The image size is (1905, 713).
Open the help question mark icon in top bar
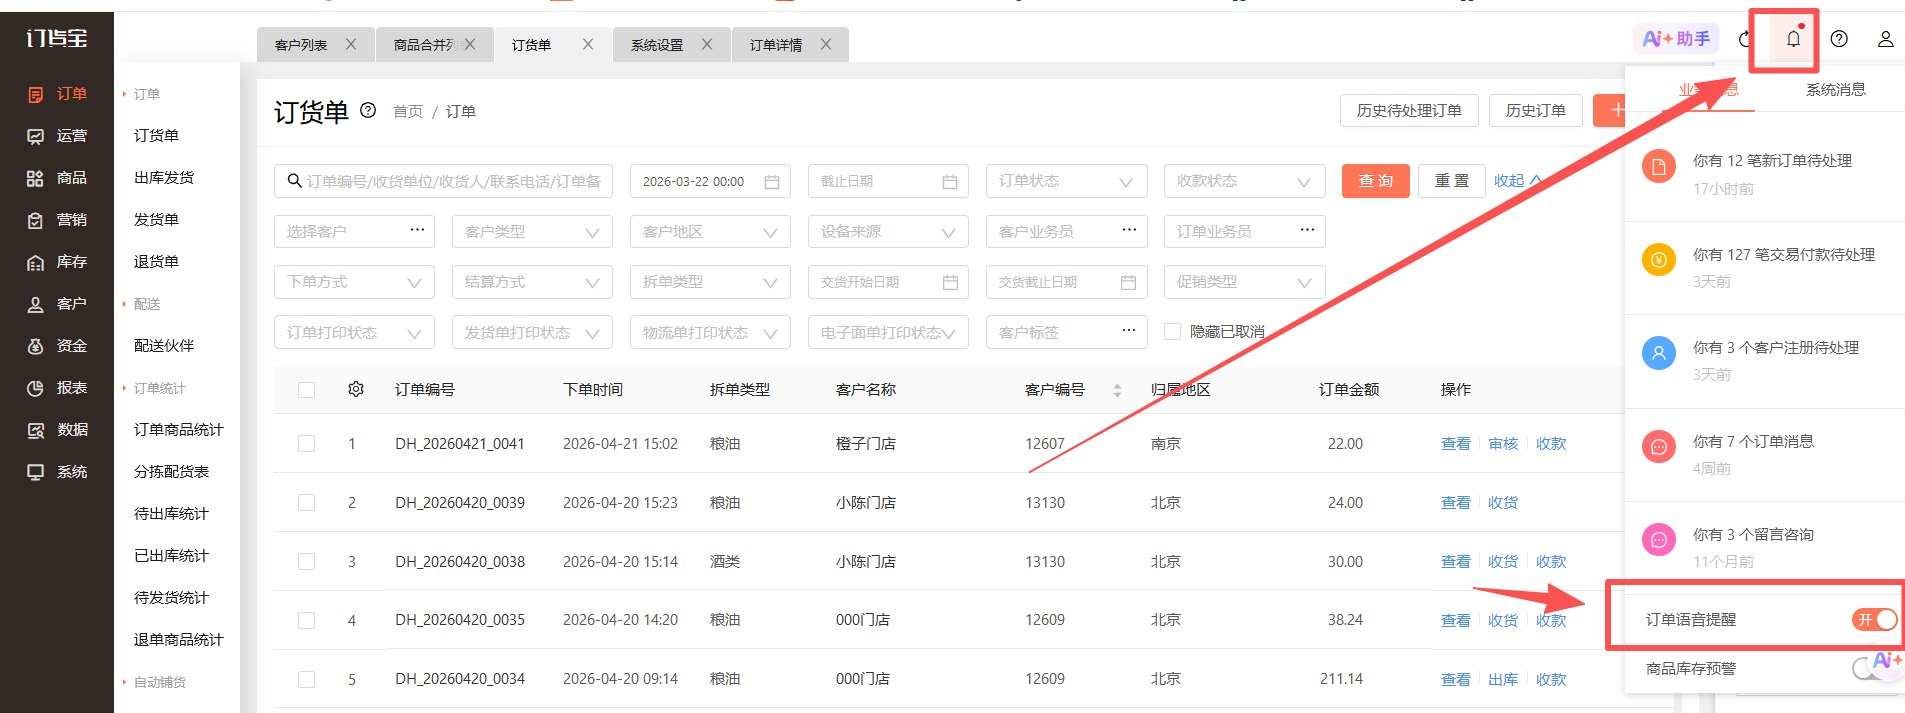click(x=1839, y=39)
